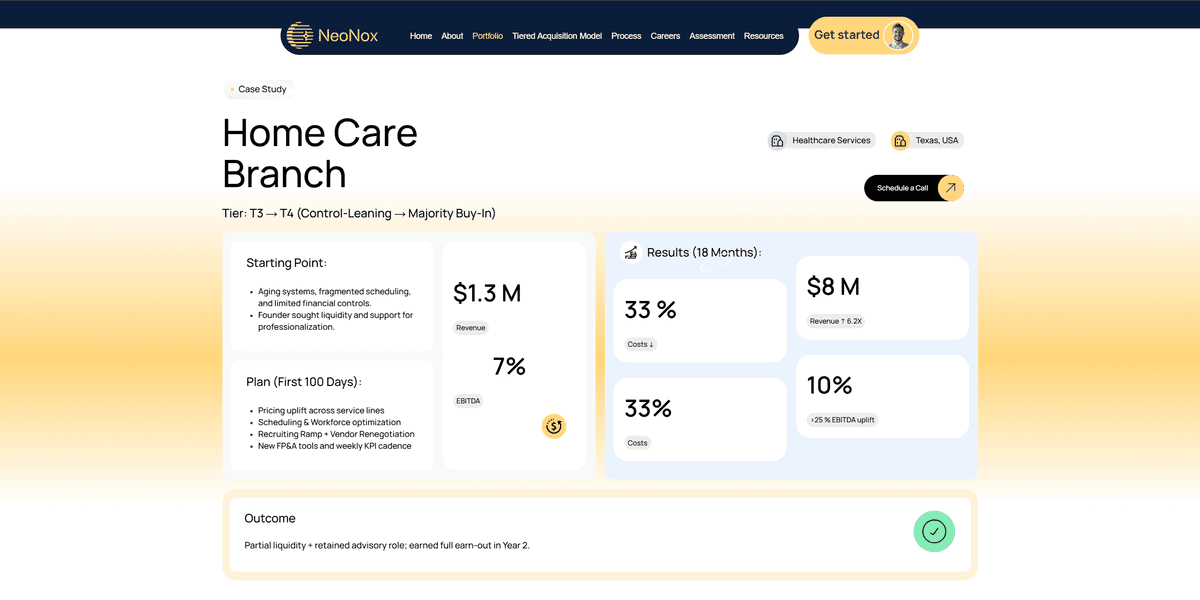Open the Assessment page
The width and height of the screenshot is (1200, 600).
pyautogui.click(x=712, y=36)
